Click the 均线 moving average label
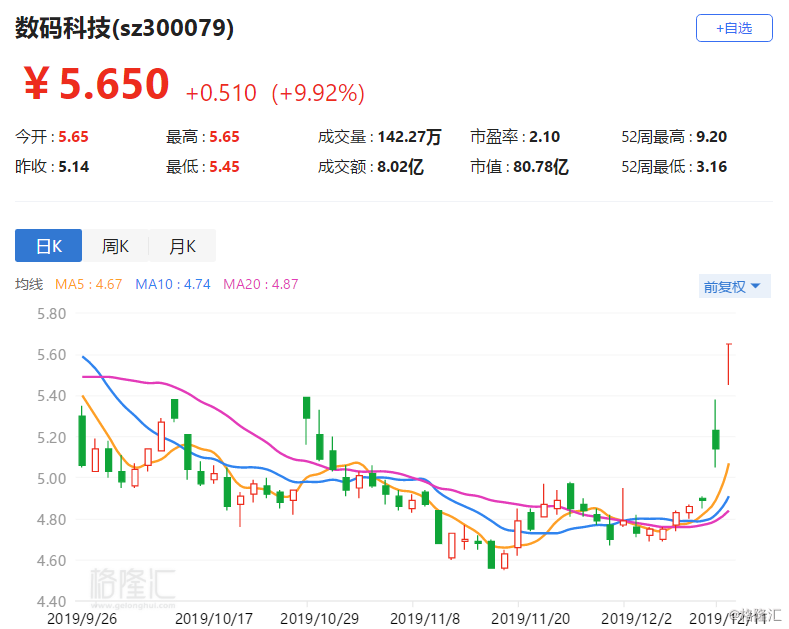 29,284
